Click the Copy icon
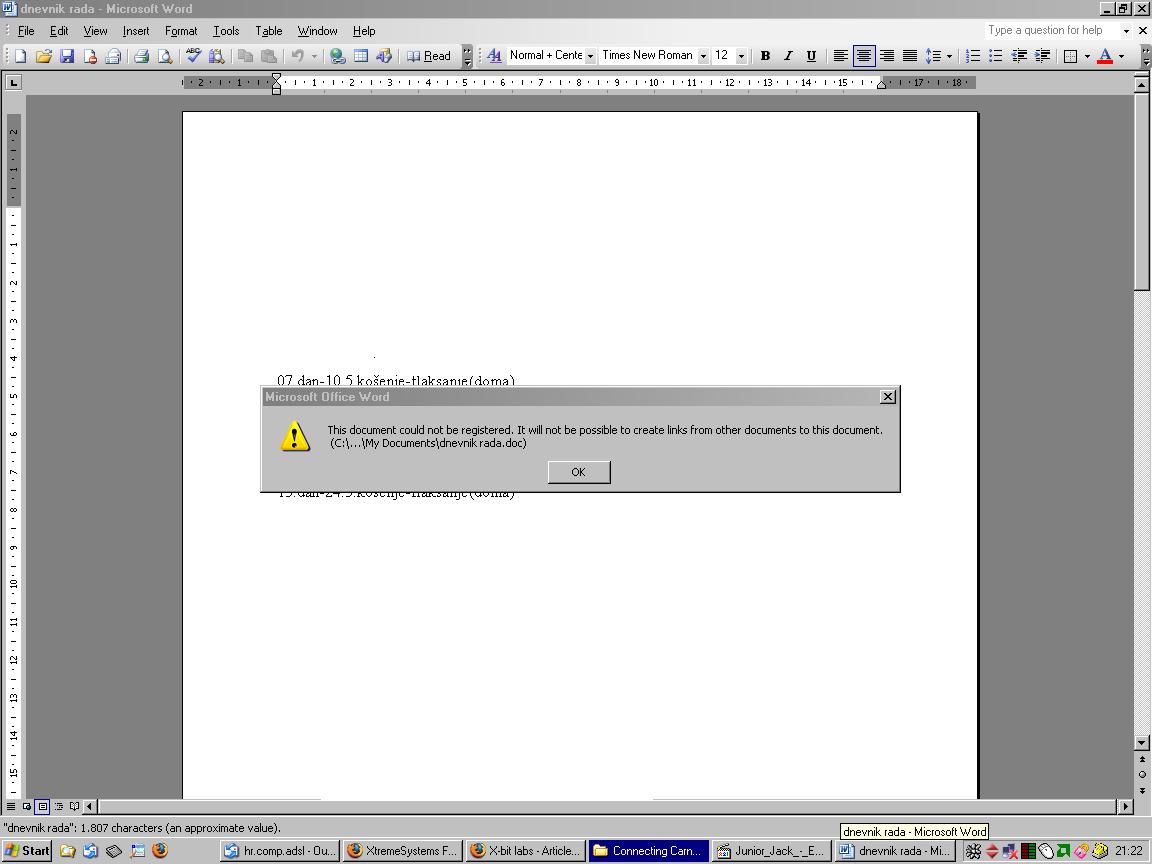 [245, 56]
